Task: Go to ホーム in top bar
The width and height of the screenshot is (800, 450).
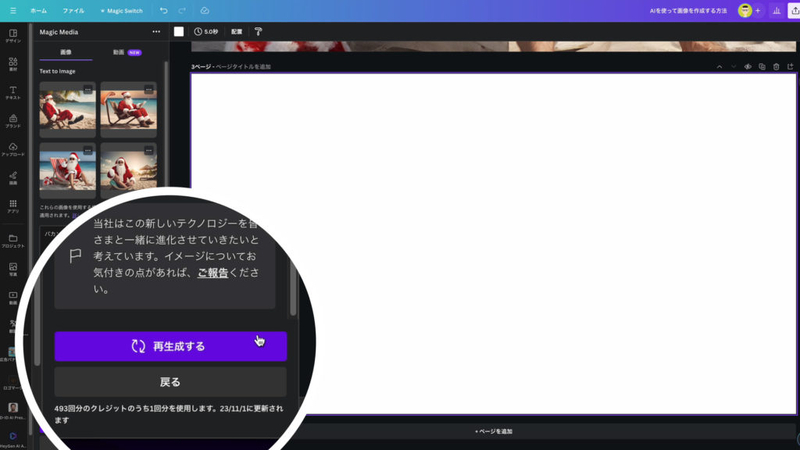Action: point(38,11)
